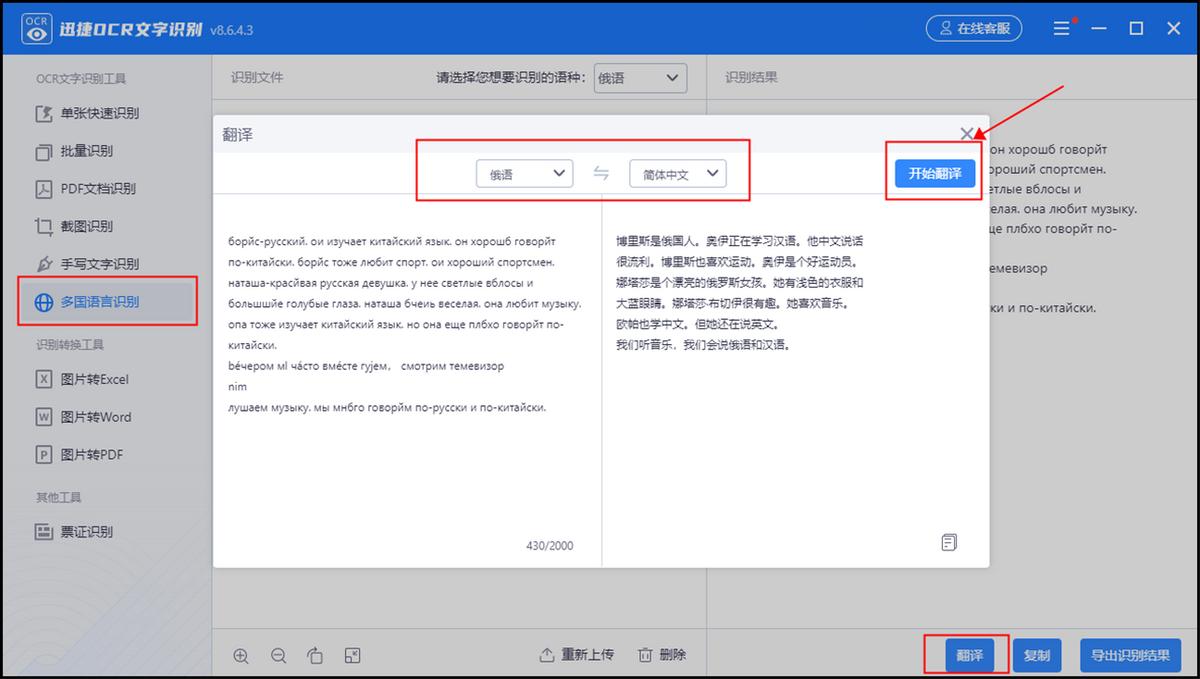
Task: Zoom in on the uploaded document
Action: (241, 655)
